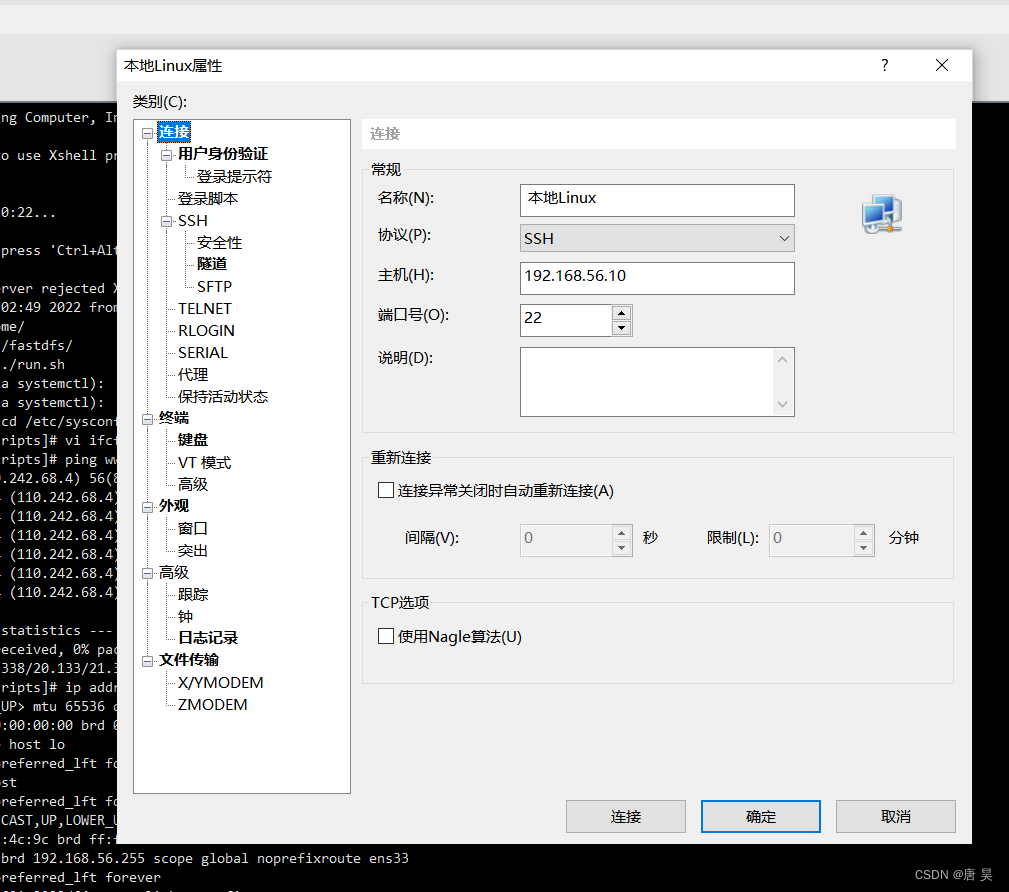
Task: Increase the 限制 minutes value
Action: coord(864,534)
